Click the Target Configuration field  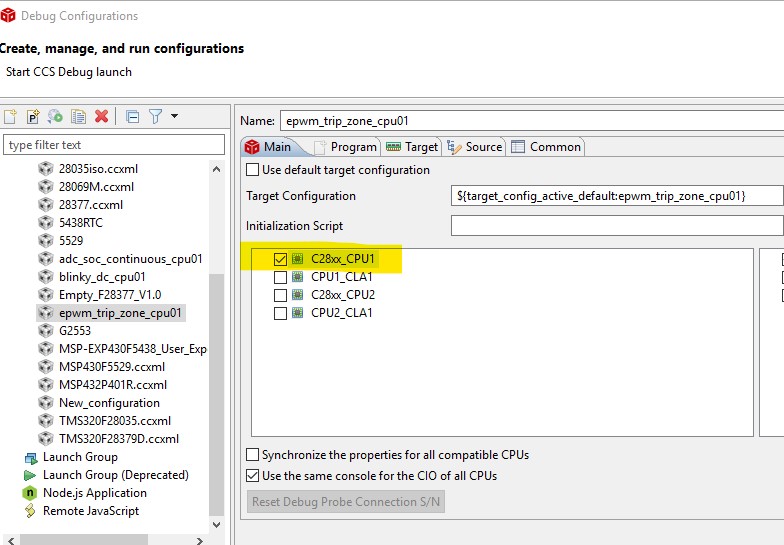[x=617, y=196]
